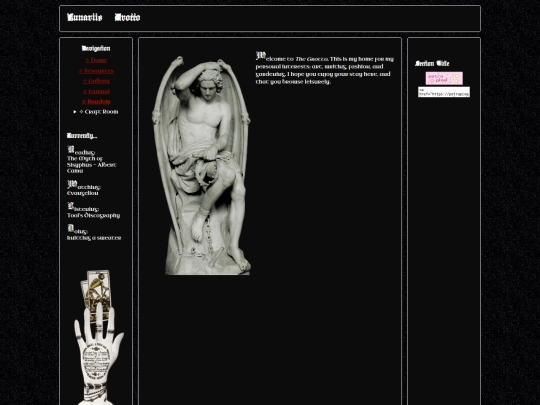Click the 'Currently...' heading
Screen dimensions: 540x405
coord(82,136)
